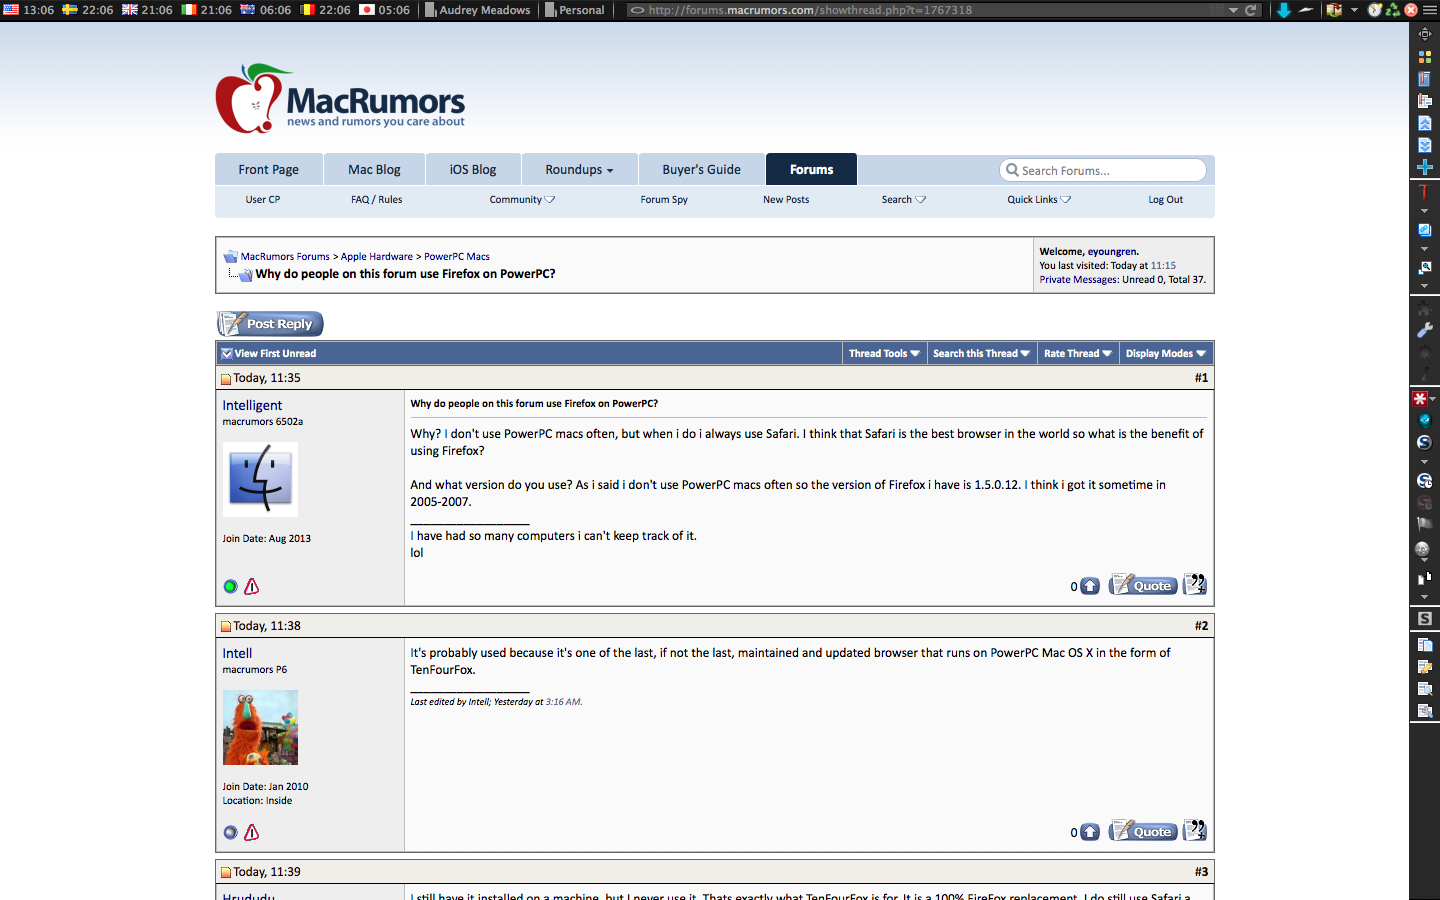Click the red asterisk icon in sidebar
The image size is (1440, 900).
(x=1420, y=398)
